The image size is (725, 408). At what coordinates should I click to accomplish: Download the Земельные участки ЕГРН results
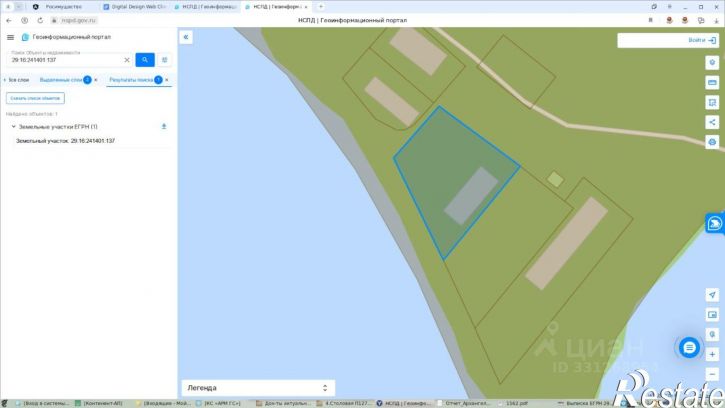click(164, 126)
